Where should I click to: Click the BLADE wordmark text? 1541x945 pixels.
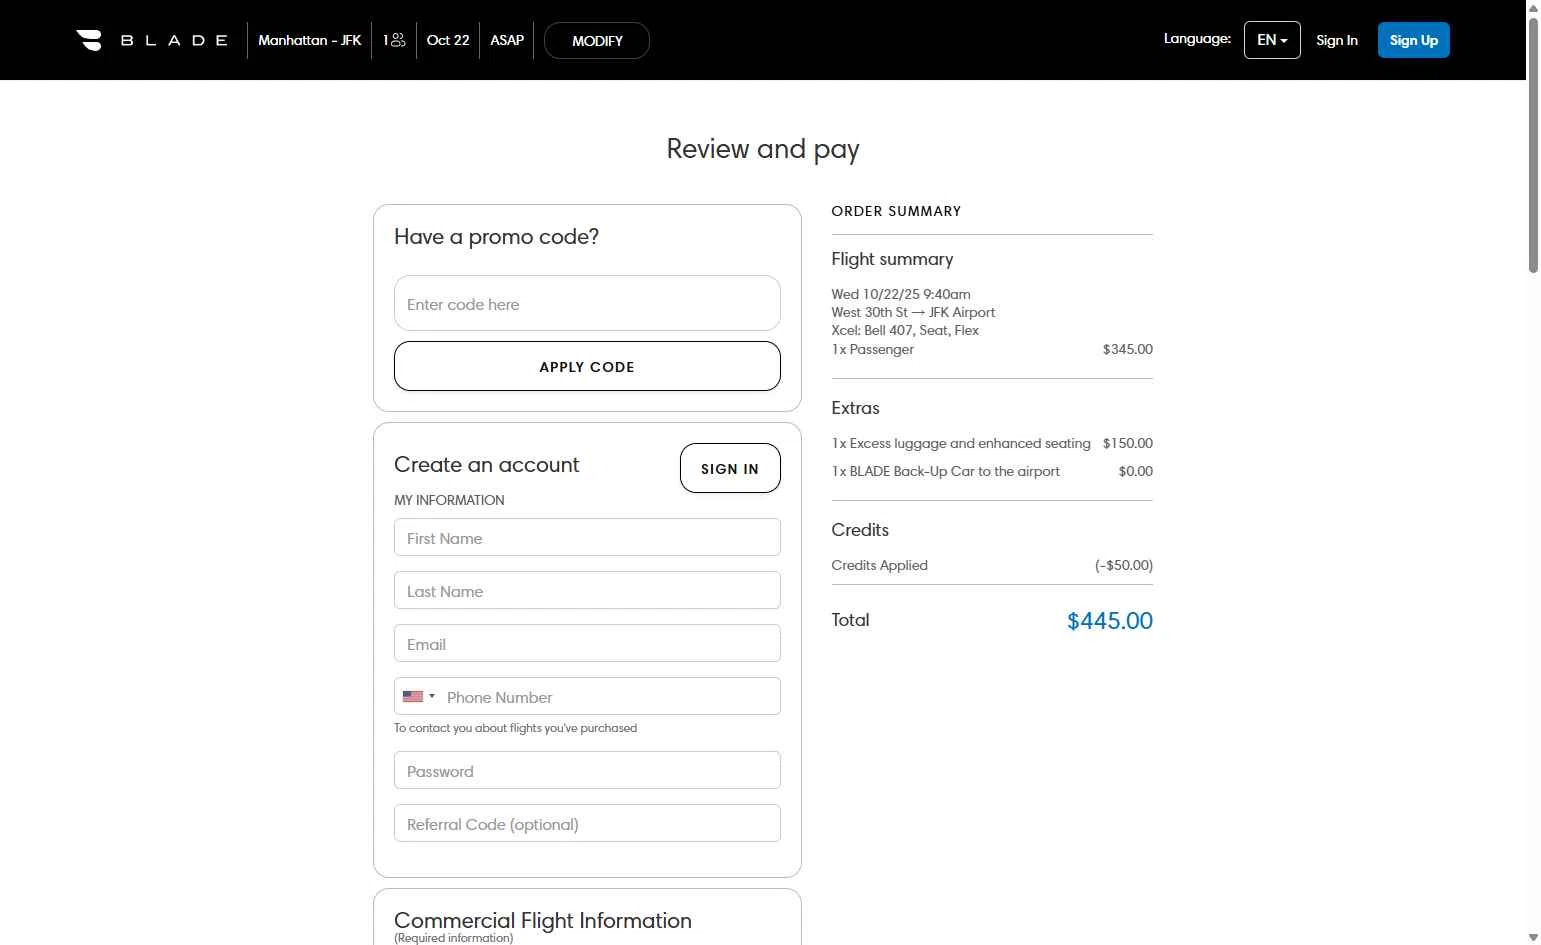[x=175, y=40]
